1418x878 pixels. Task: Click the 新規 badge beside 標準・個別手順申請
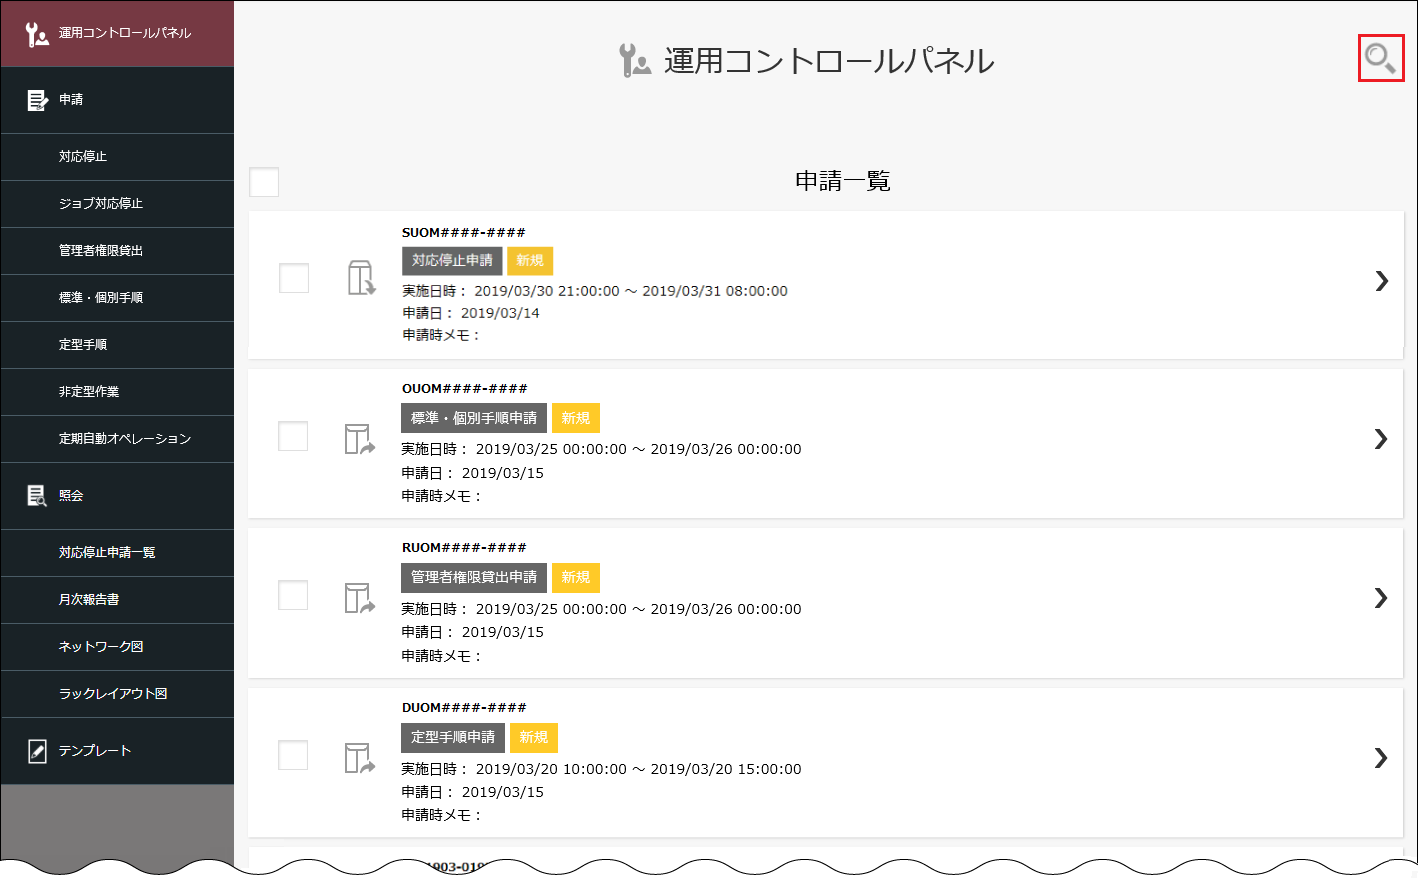click(x=576, y=418)
